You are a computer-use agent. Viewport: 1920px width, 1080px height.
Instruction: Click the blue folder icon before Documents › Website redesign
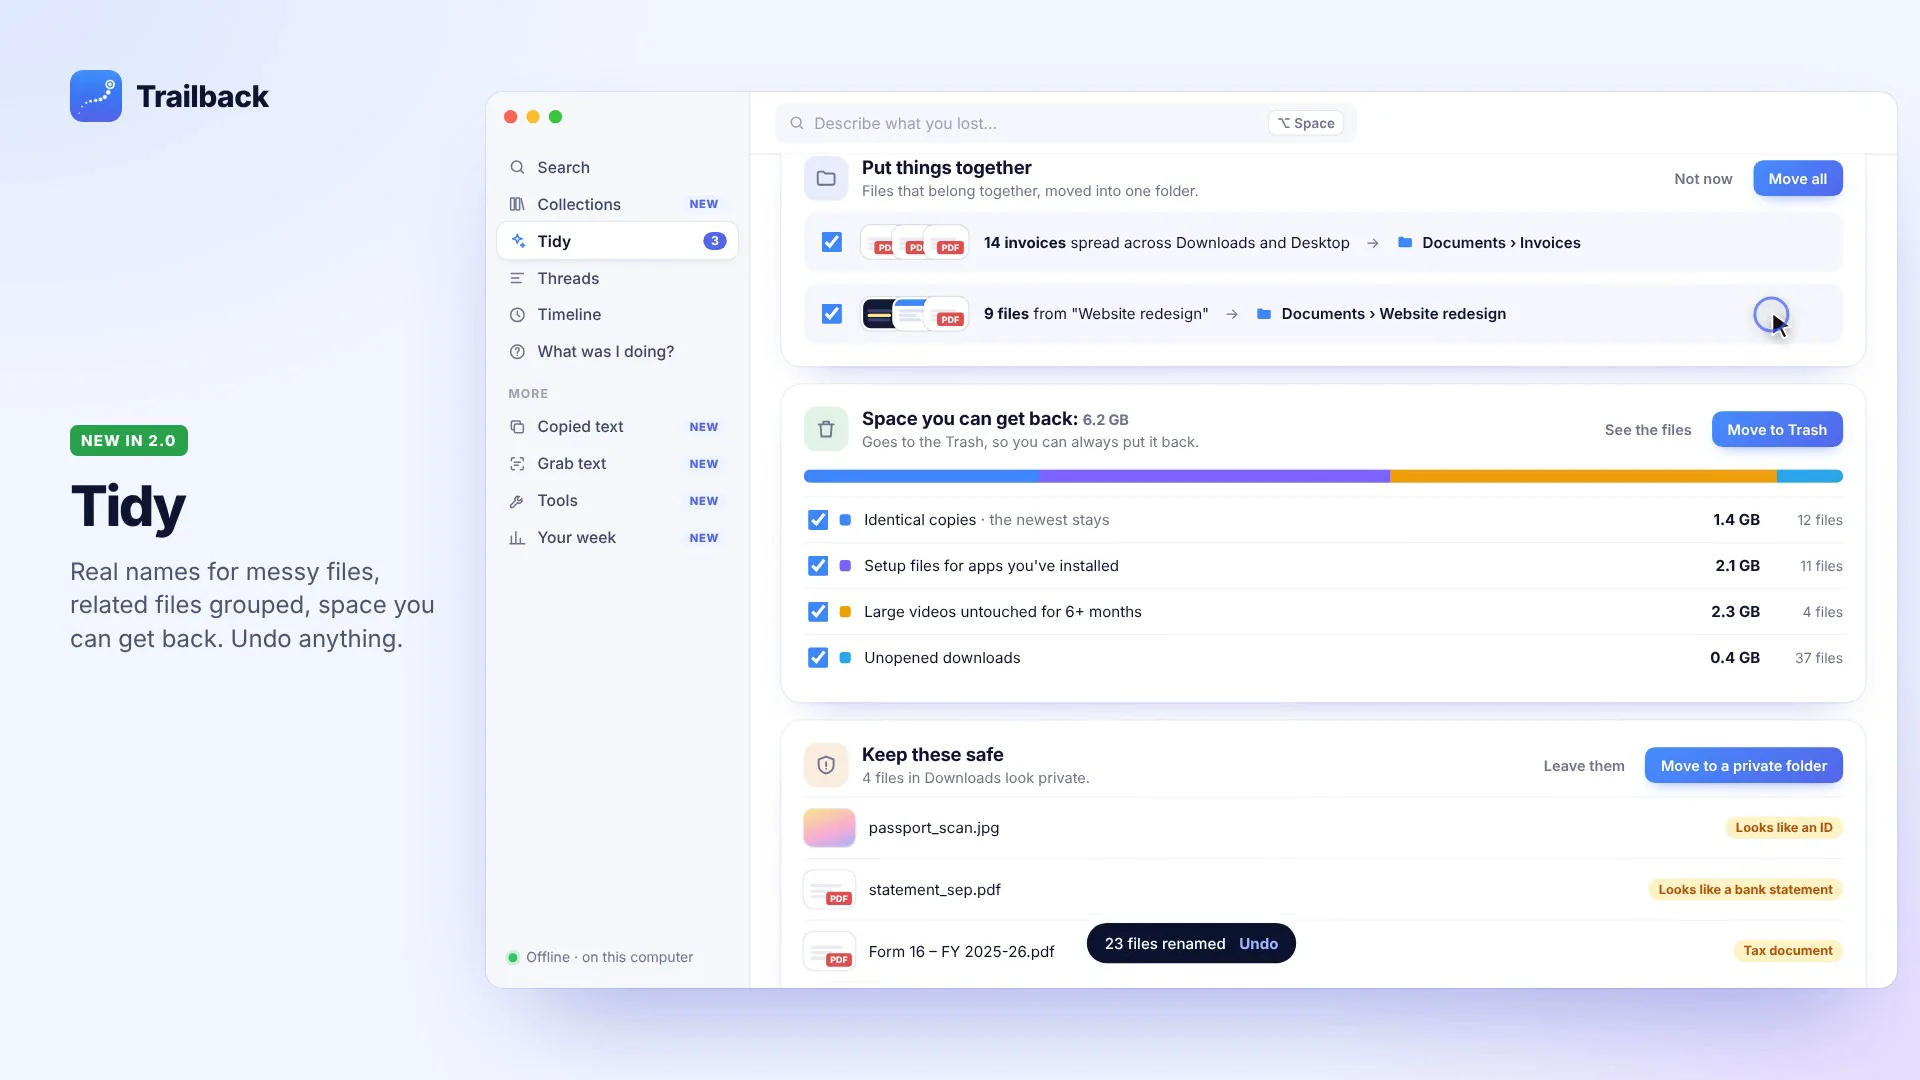(1264, 314)
